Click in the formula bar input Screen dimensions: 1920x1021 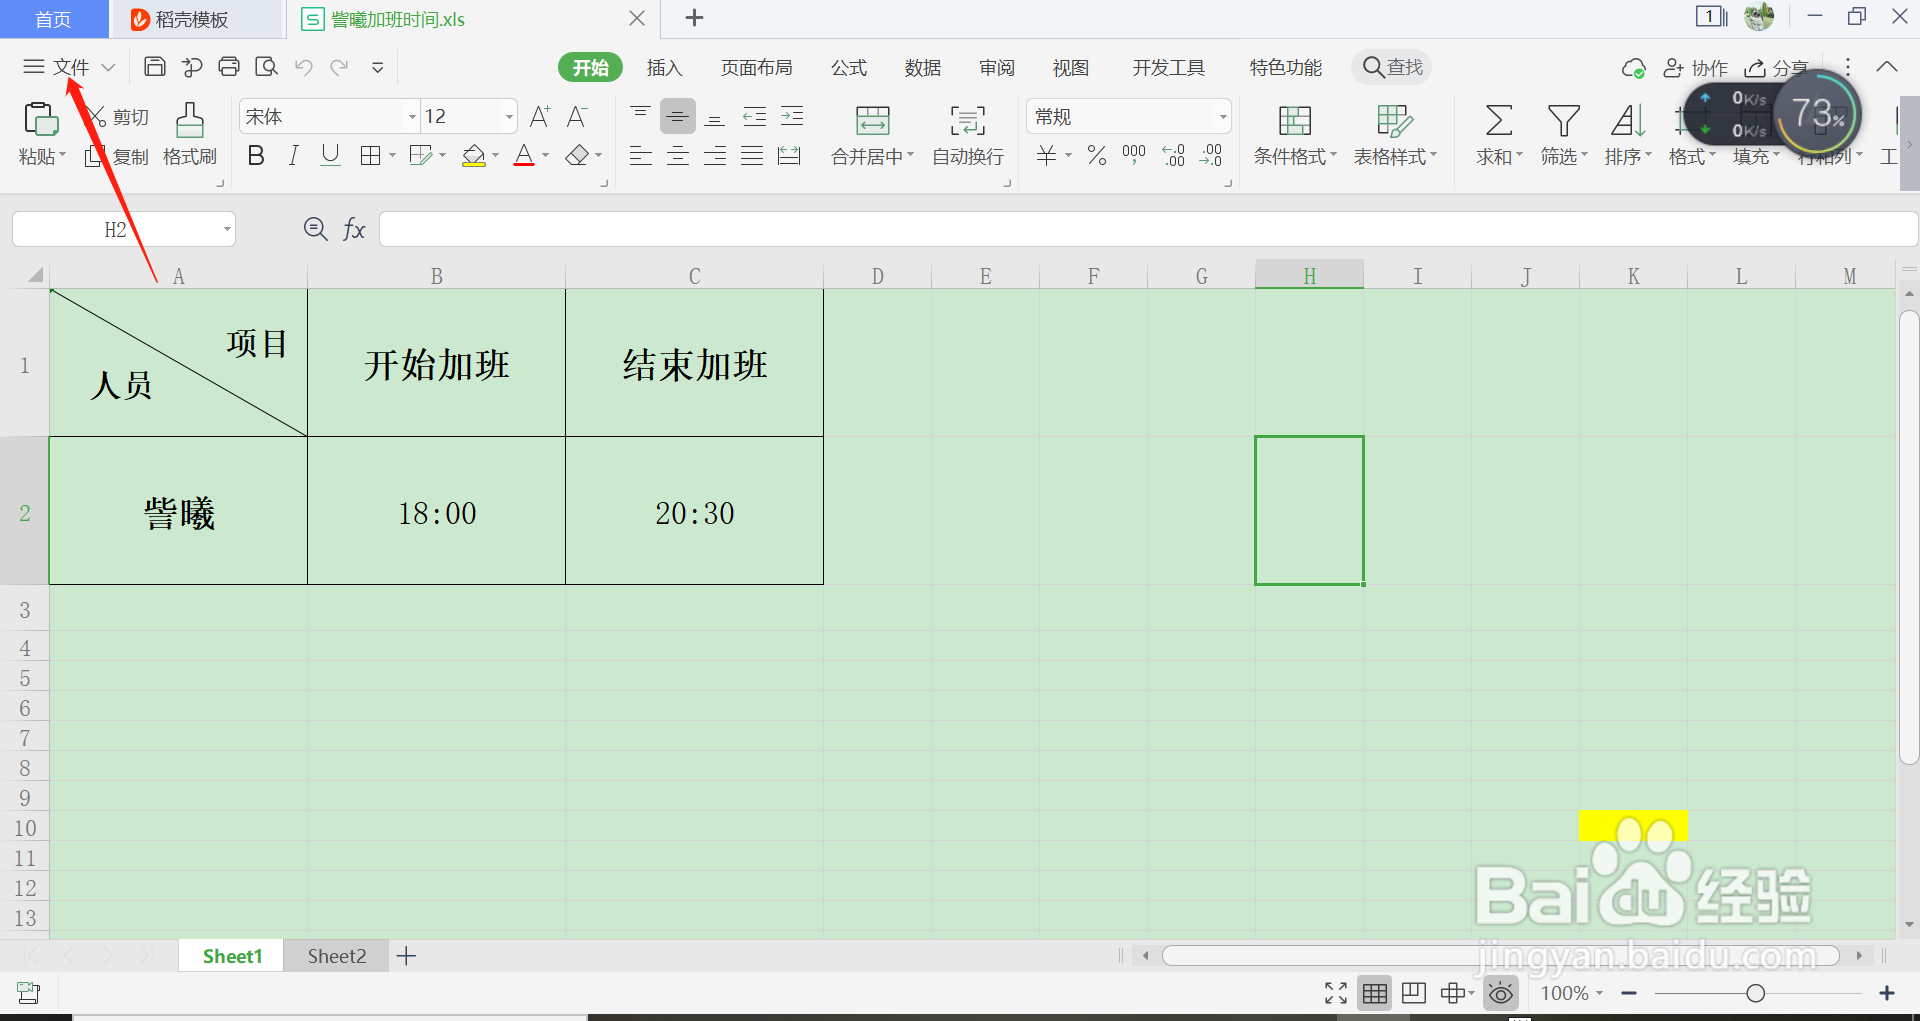1148,229
